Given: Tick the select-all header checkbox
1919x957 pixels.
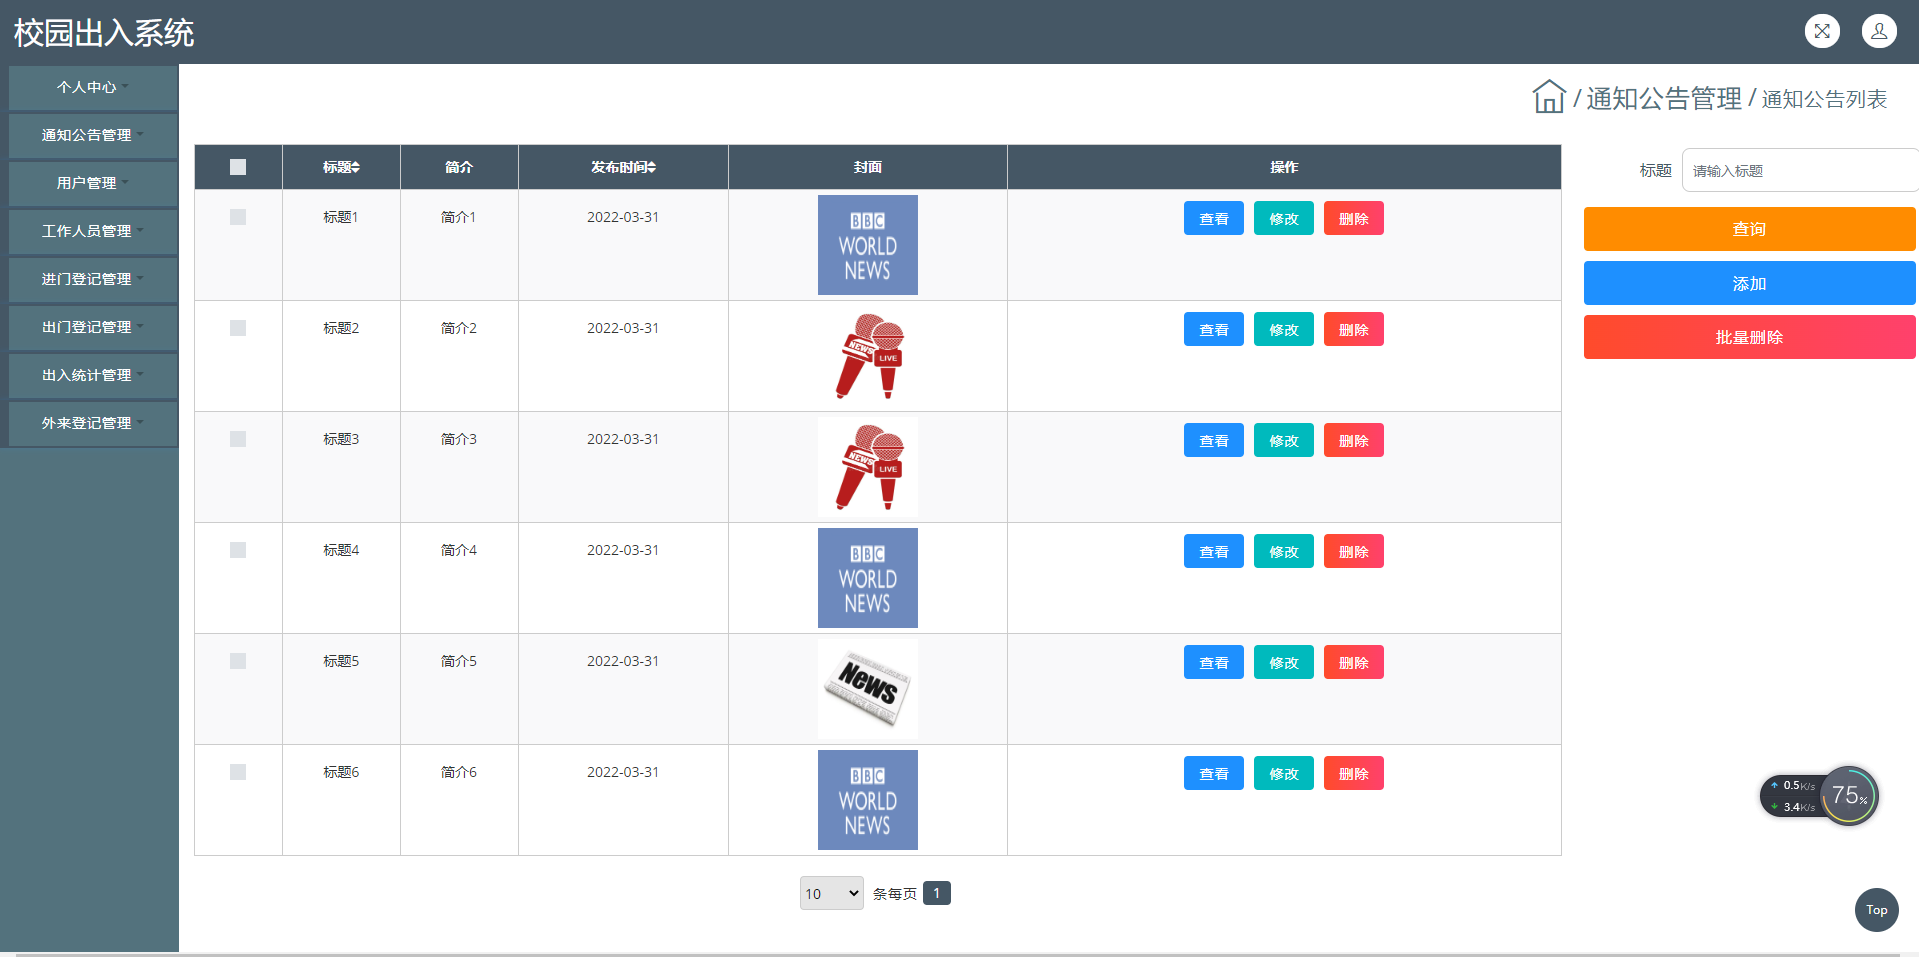Looking at the screenshot, I should [238, 167].
